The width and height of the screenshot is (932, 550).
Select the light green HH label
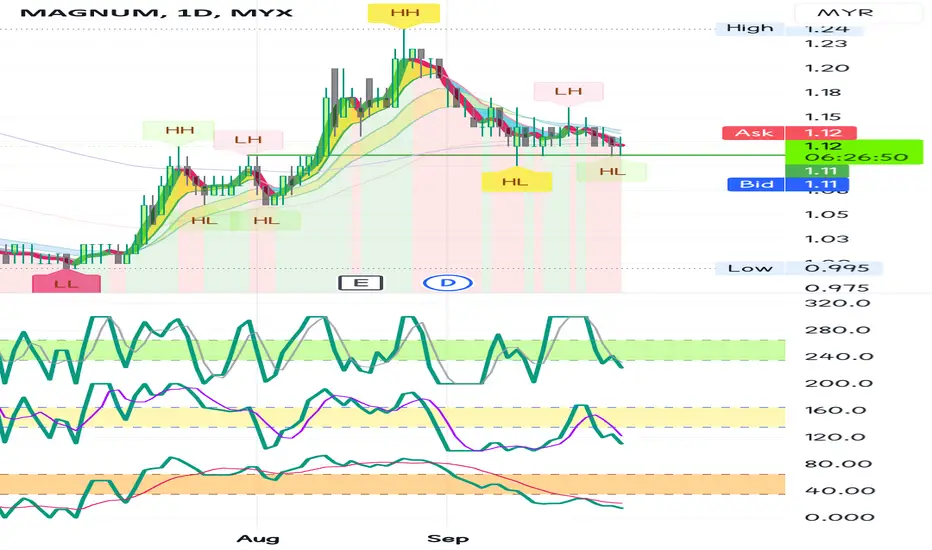[x=179, y=130]
